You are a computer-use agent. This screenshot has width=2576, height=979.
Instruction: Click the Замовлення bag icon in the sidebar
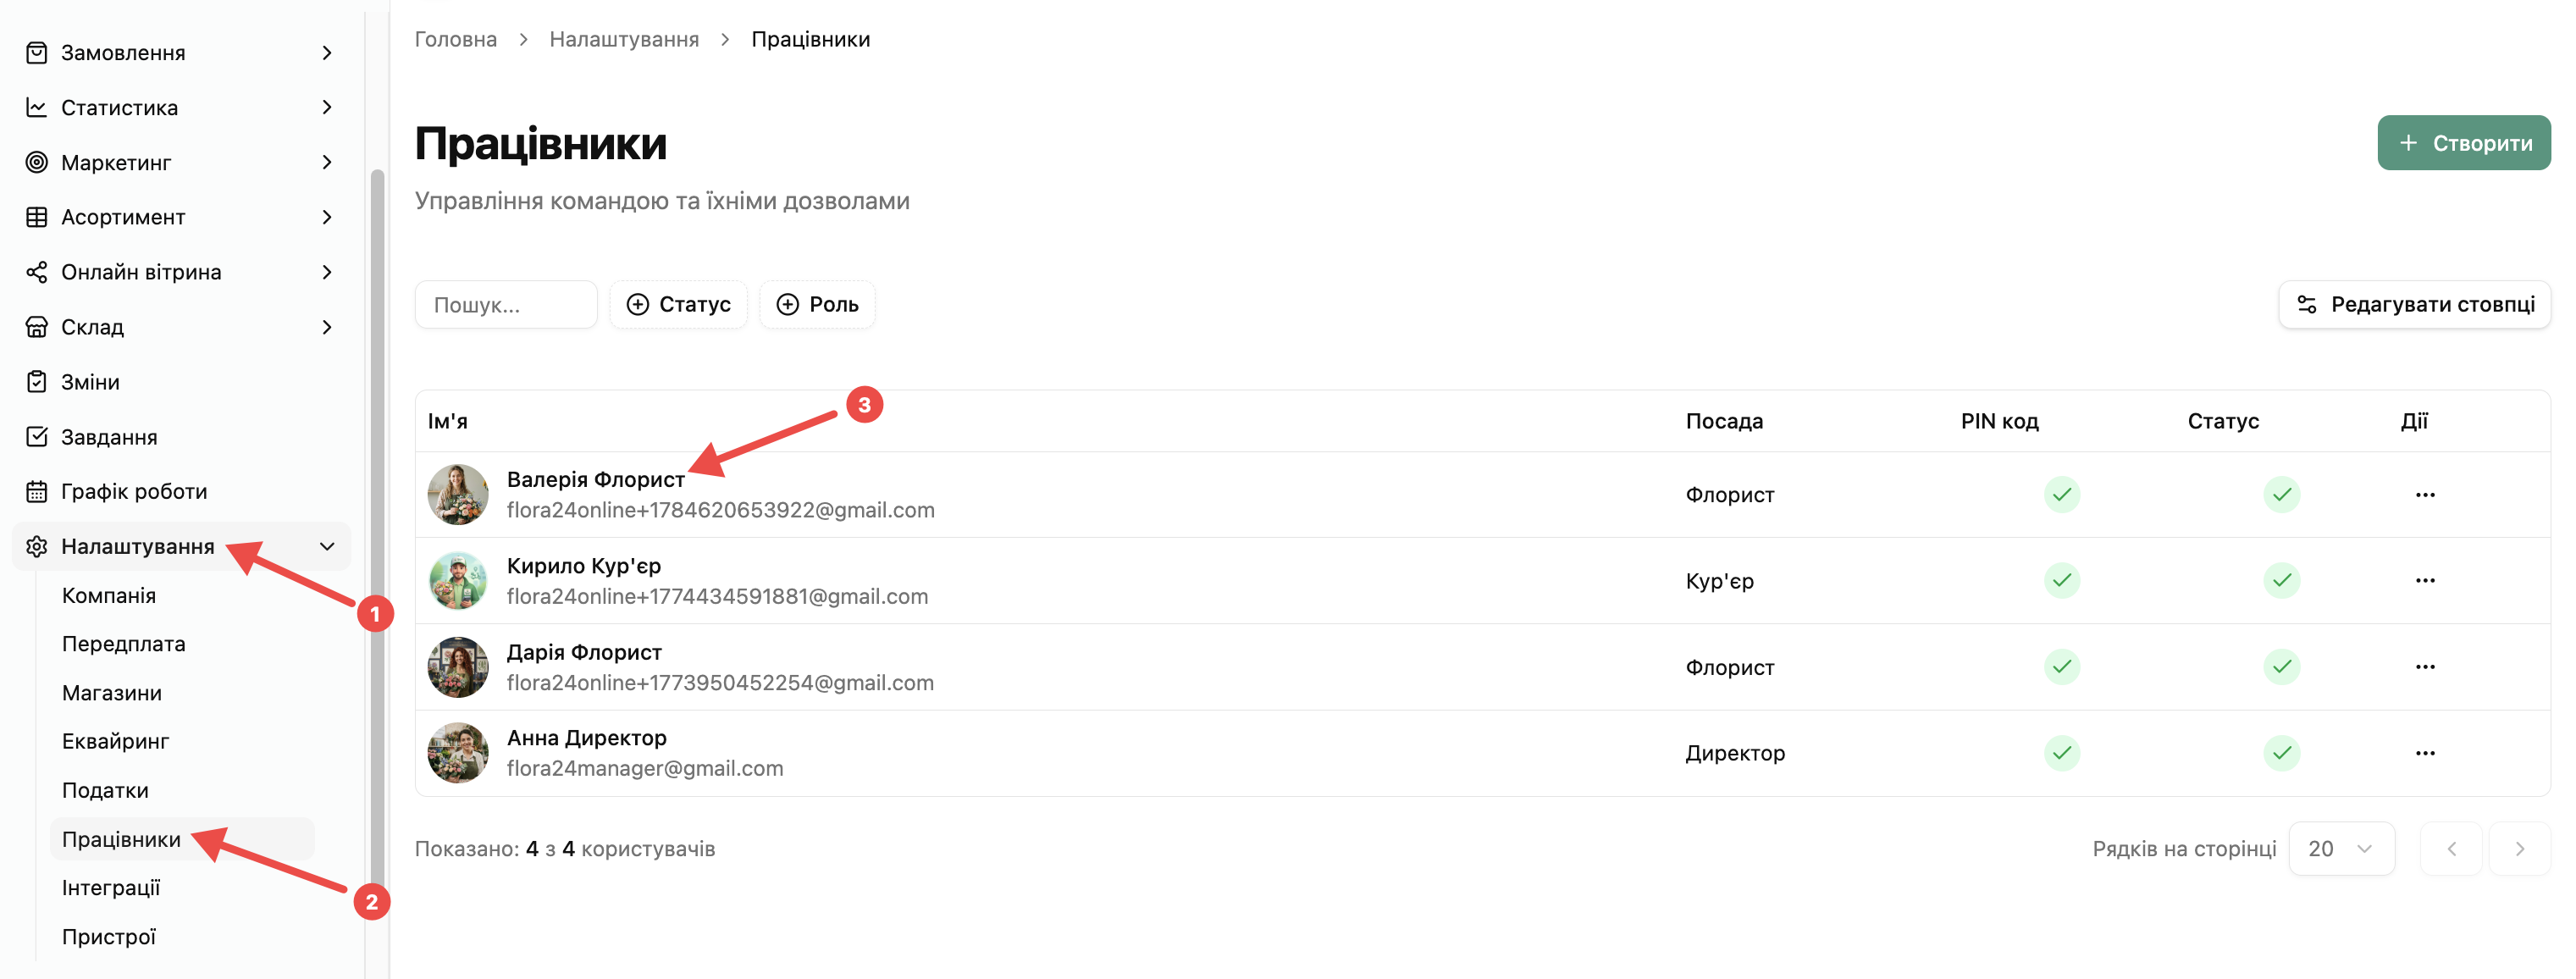pos(37,53)
